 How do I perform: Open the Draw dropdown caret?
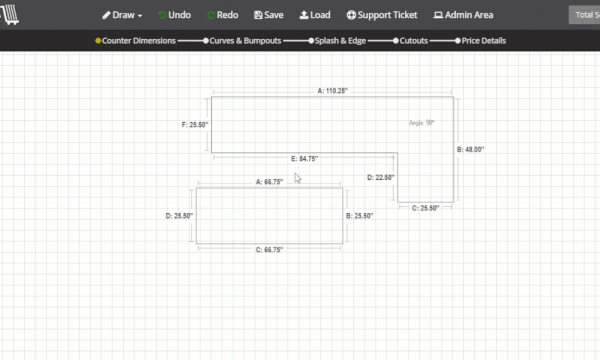click(140, 16)
